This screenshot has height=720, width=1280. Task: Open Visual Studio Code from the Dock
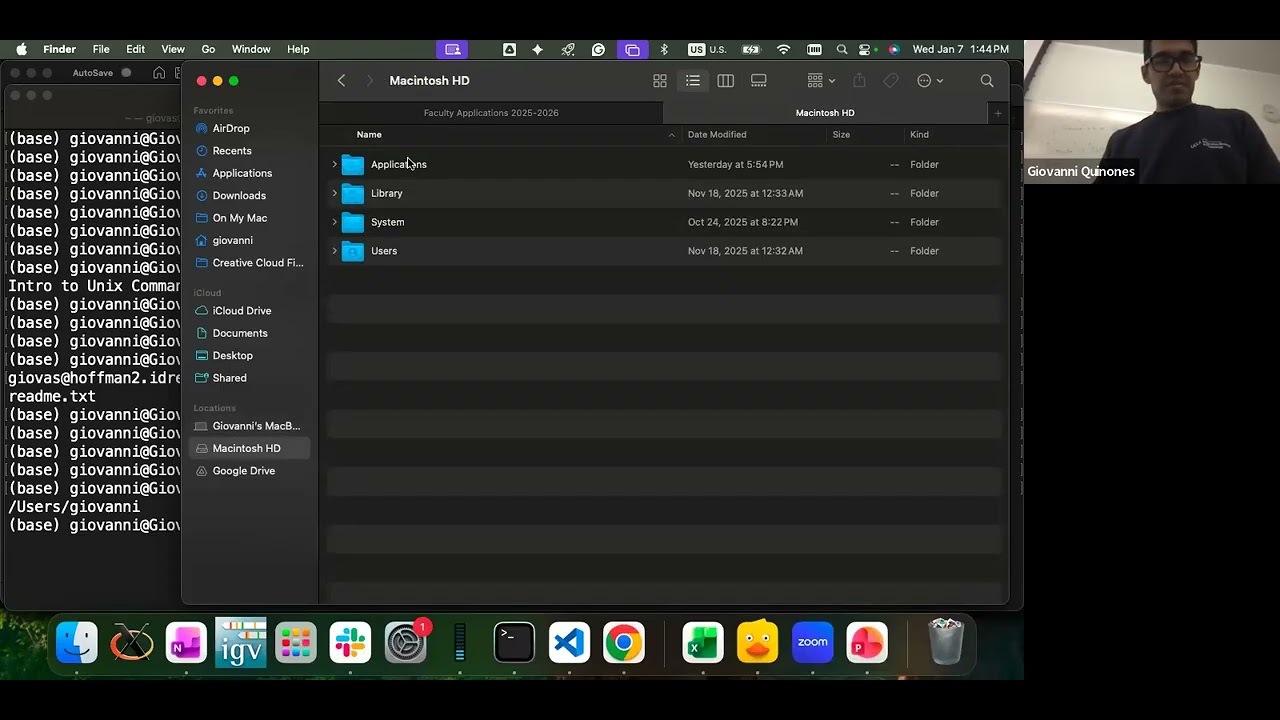569,643
